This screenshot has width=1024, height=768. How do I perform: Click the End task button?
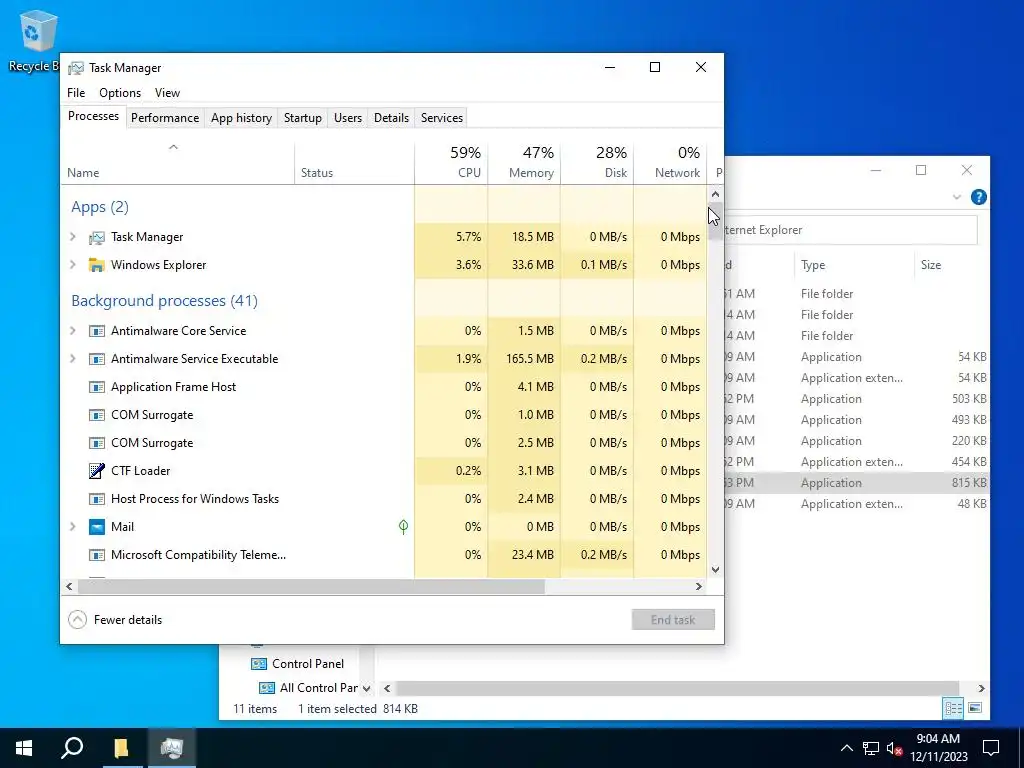pos(673,620)
